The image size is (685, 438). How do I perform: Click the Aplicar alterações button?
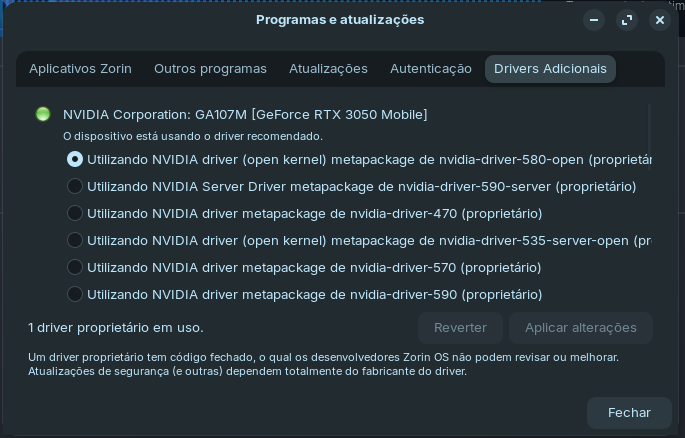pyautogui.click(x=581, y=328)
